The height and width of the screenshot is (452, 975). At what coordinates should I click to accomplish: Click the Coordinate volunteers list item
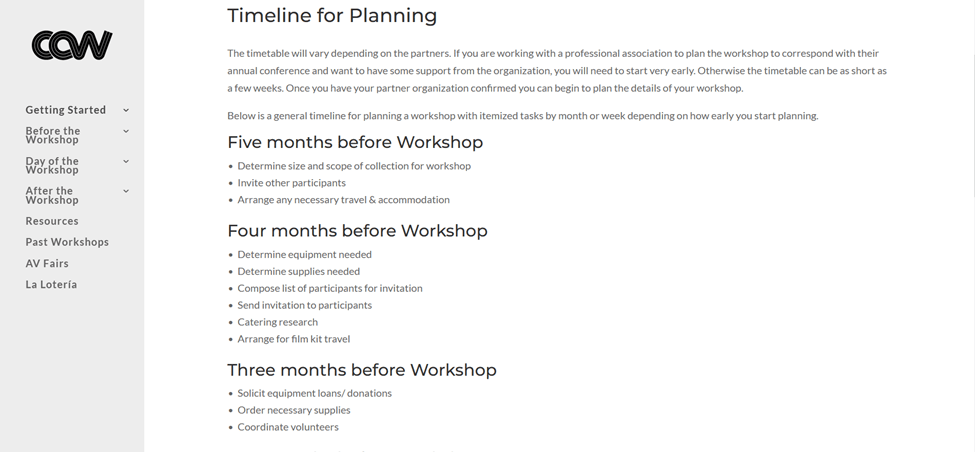click(288, 427)
